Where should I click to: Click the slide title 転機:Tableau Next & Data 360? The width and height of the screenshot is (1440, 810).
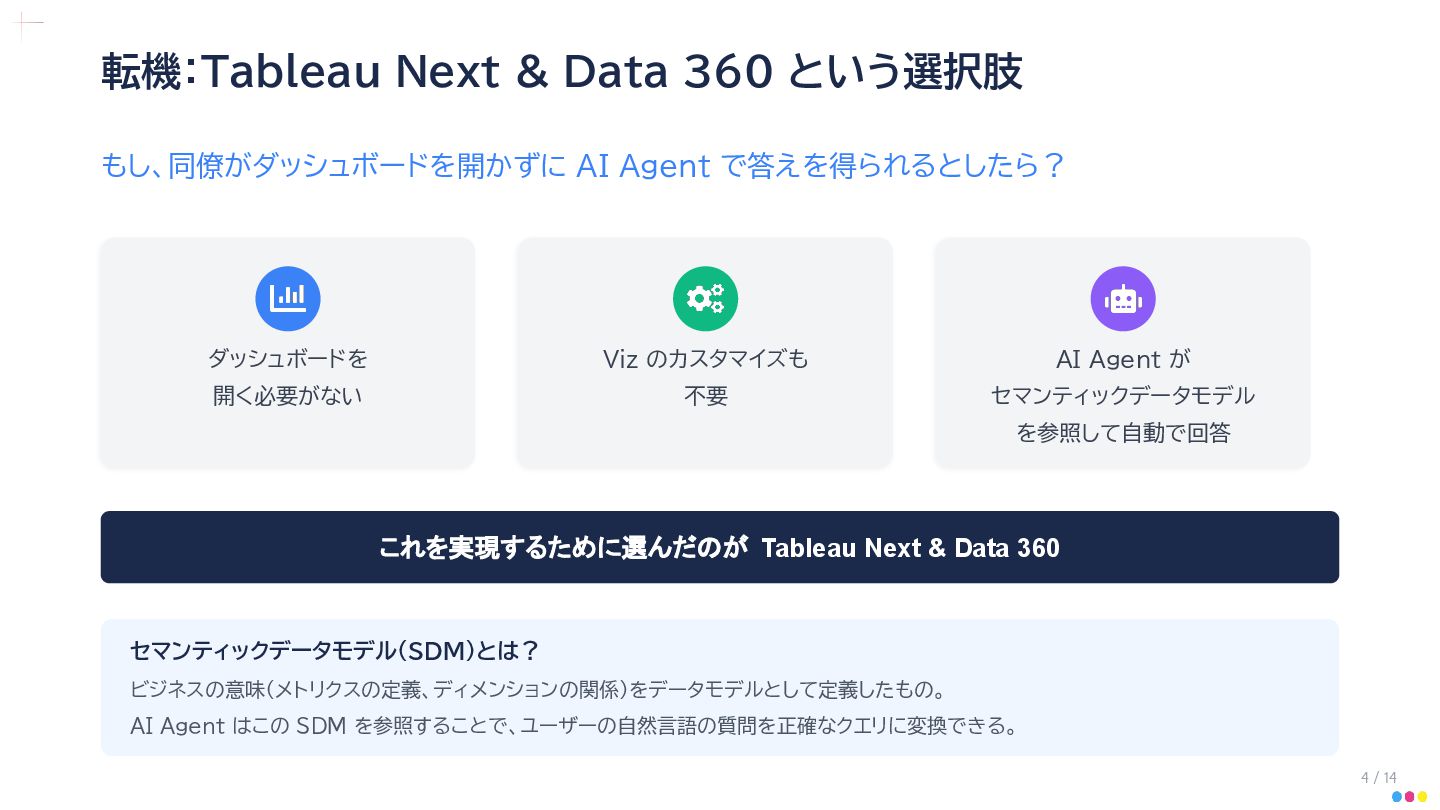tap(561, 72)
